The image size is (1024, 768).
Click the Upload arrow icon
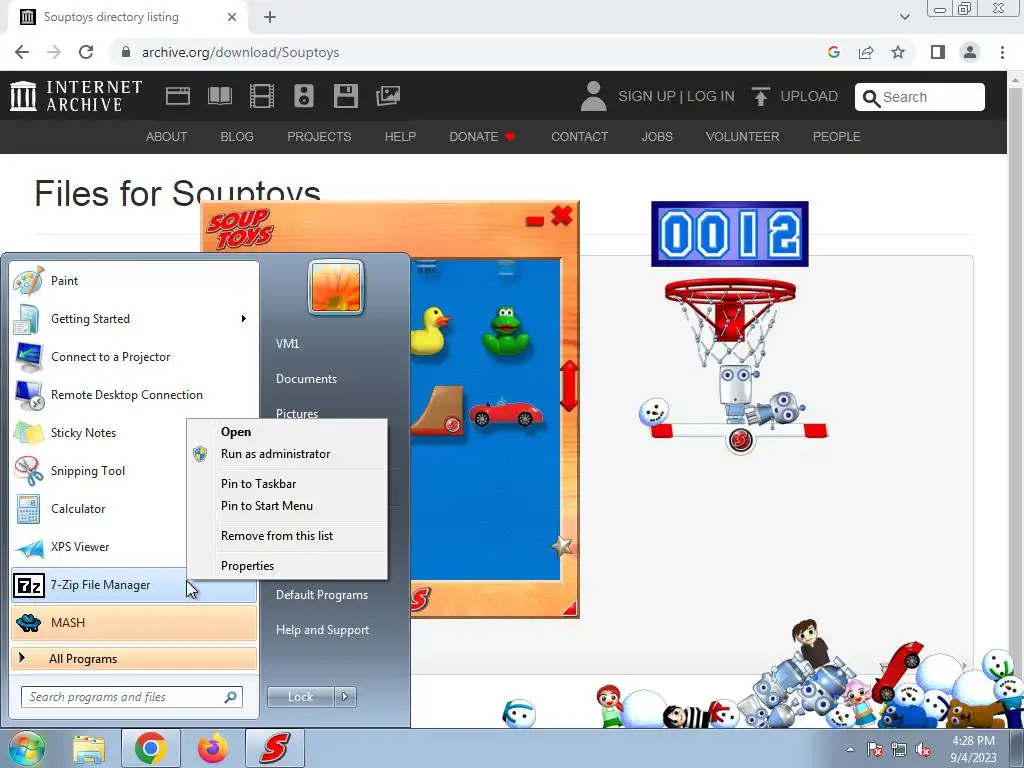point(760,96)
